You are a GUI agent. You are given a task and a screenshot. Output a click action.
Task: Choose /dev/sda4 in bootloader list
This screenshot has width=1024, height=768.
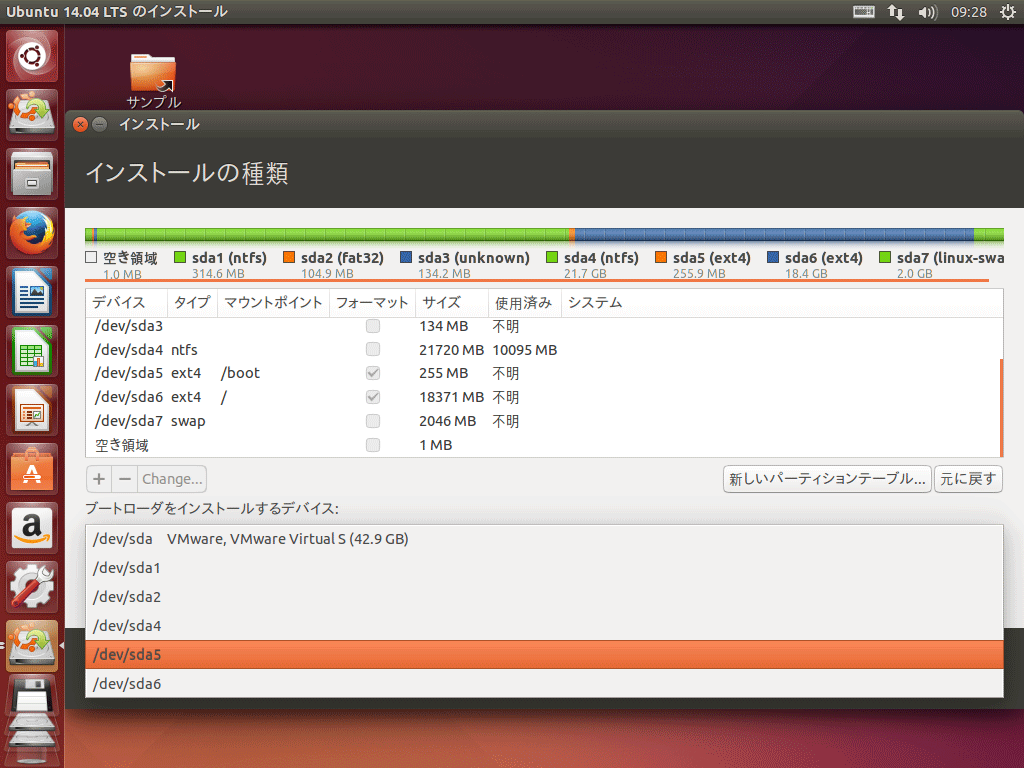544,626
